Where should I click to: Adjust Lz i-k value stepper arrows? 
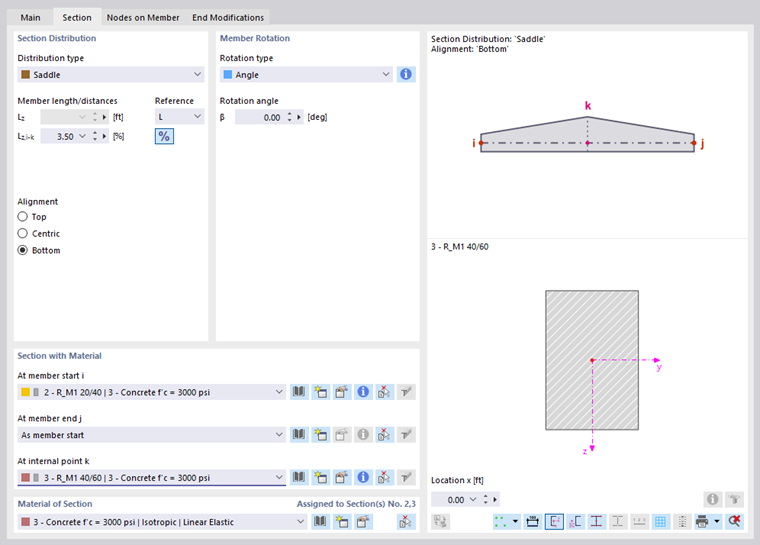(x=95, y=136)
